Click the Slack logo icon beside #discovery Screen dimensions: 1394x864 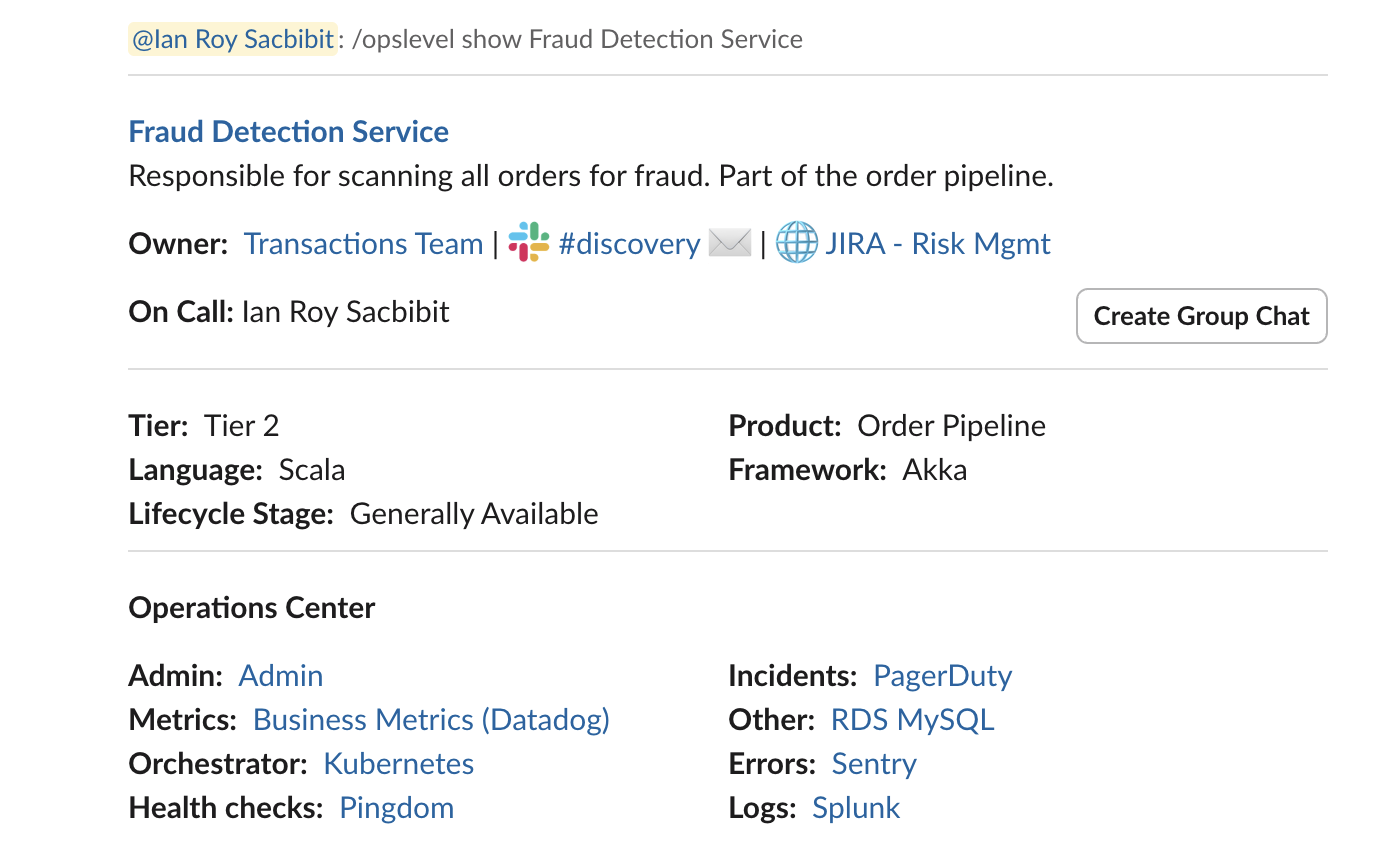click(x=529, y=243)
